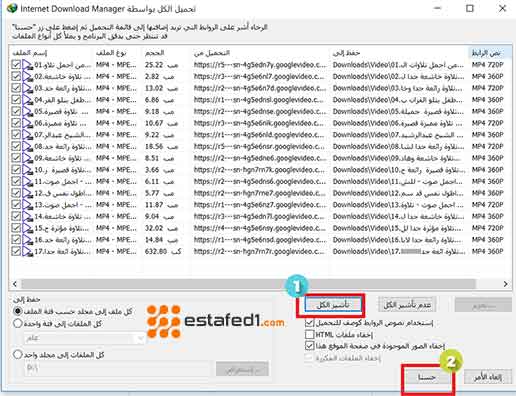Click the video file icon in row 04
Viewport: 516px width, 396px height.
tap(28, 100)
